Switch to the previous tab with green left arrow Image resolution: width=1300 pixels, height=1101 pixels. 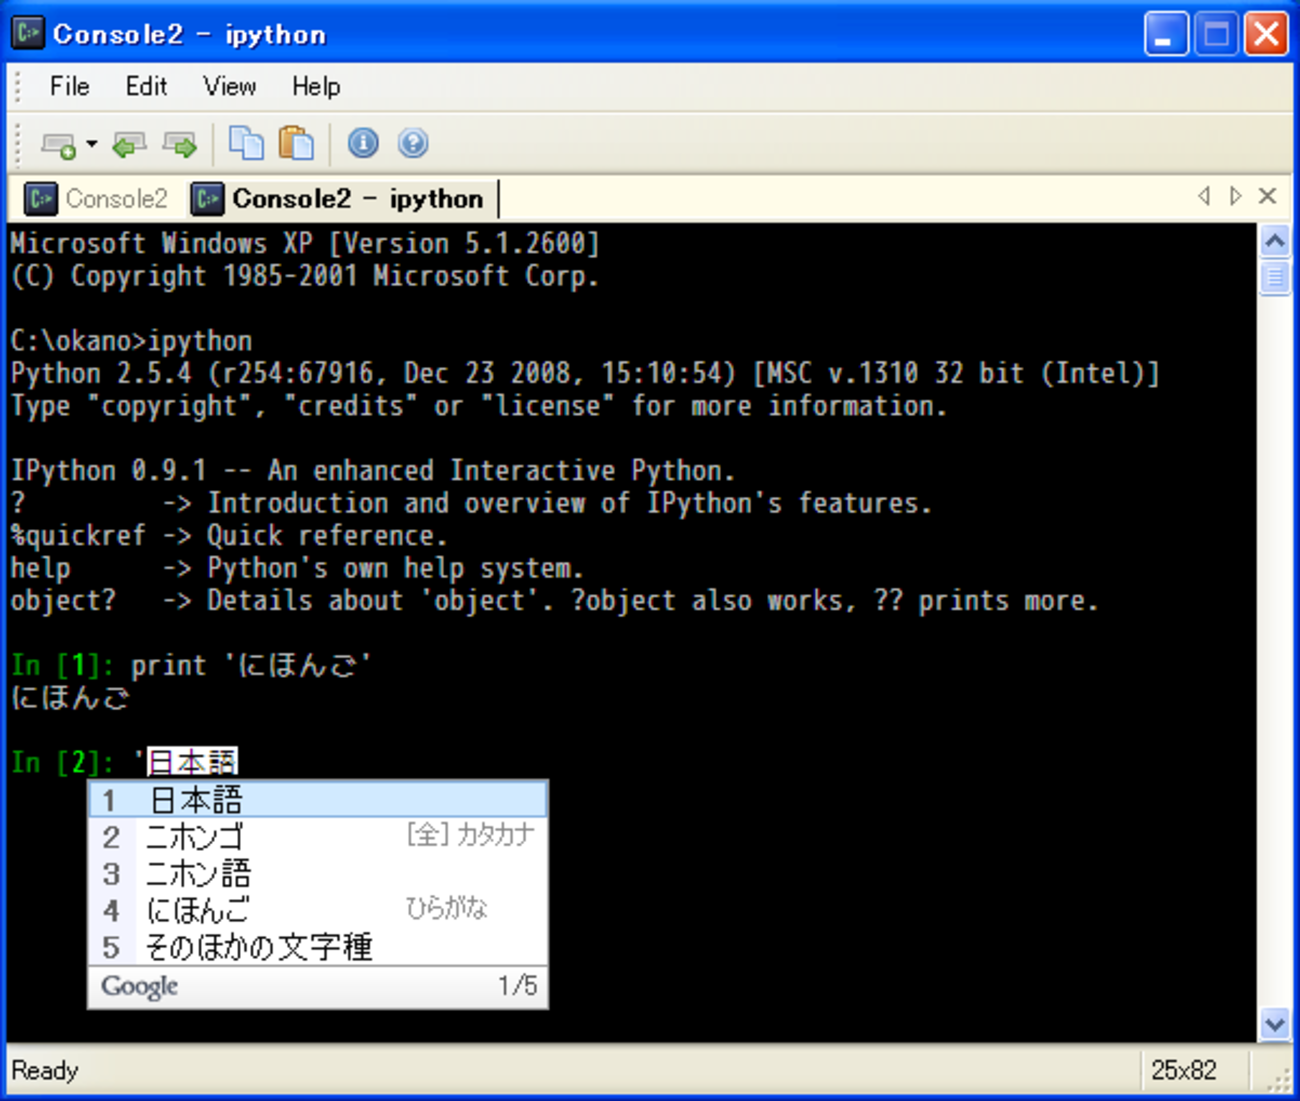129,145
